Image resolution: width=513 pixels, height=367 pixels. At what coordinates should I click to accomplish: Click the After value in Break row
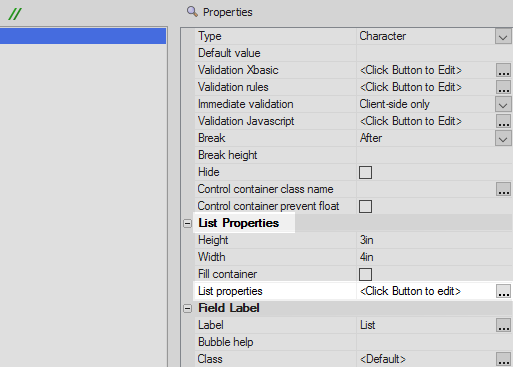[371, 138]
